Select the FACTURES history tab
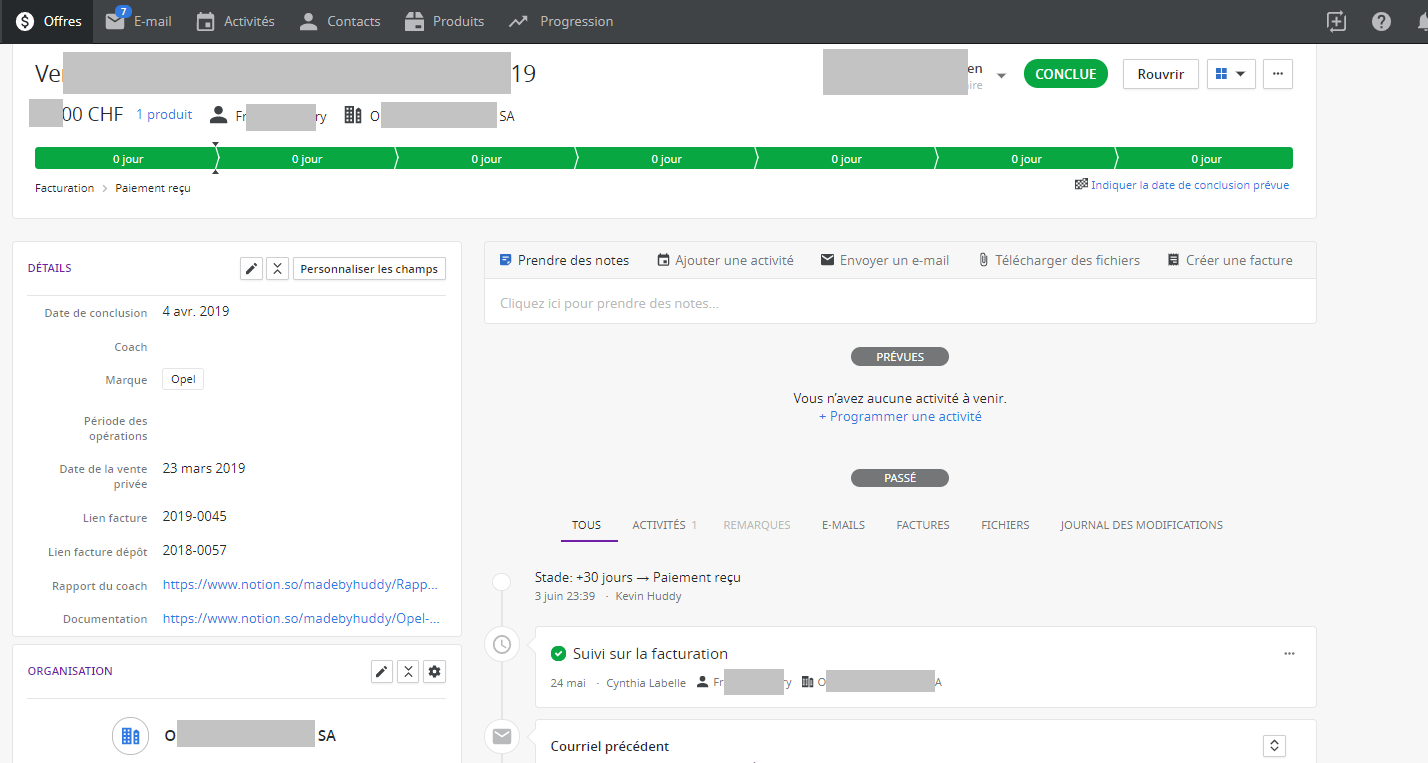The image size is (1428, 763). (x=923, y=525)
